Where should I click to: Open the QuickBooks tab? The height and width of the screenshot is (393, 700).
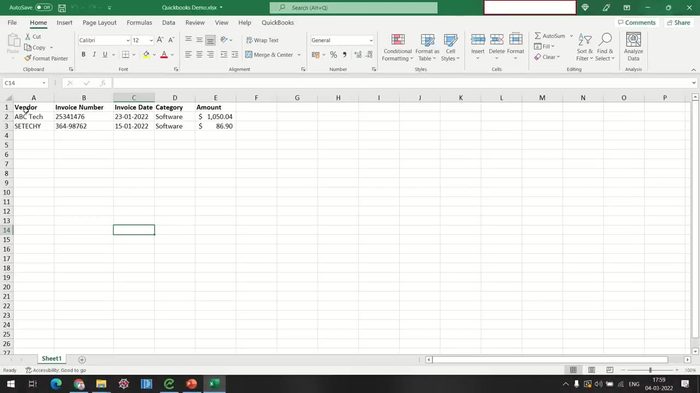click(278, 22)
